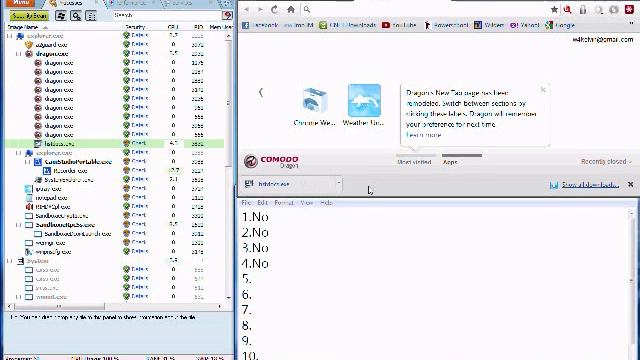Bookmark the page with the star icon
The width and height of the screenshot is (640, 360).
554,9
